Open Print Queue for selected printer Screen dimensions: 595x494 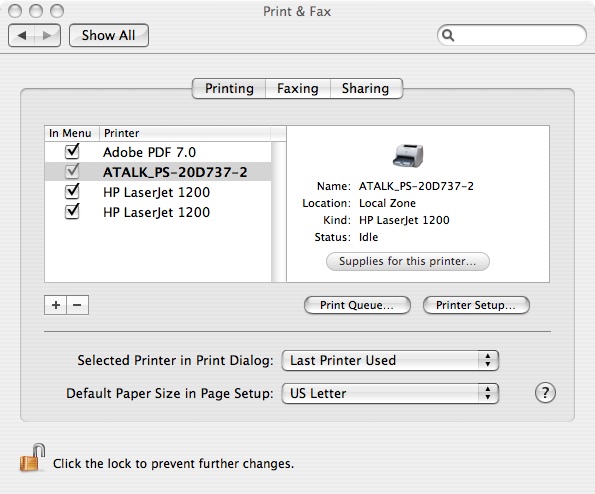click(x=357, y=305)
